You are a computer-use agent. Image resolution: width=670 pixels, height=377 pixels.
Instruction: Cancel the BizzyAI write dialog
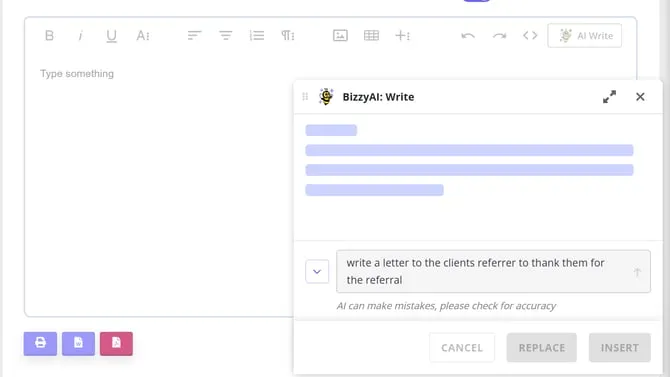462,348
